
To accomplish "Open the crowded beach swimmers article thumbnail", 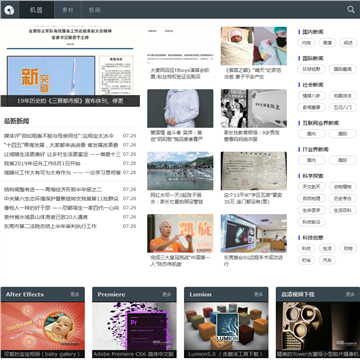I will coord(180,171).
